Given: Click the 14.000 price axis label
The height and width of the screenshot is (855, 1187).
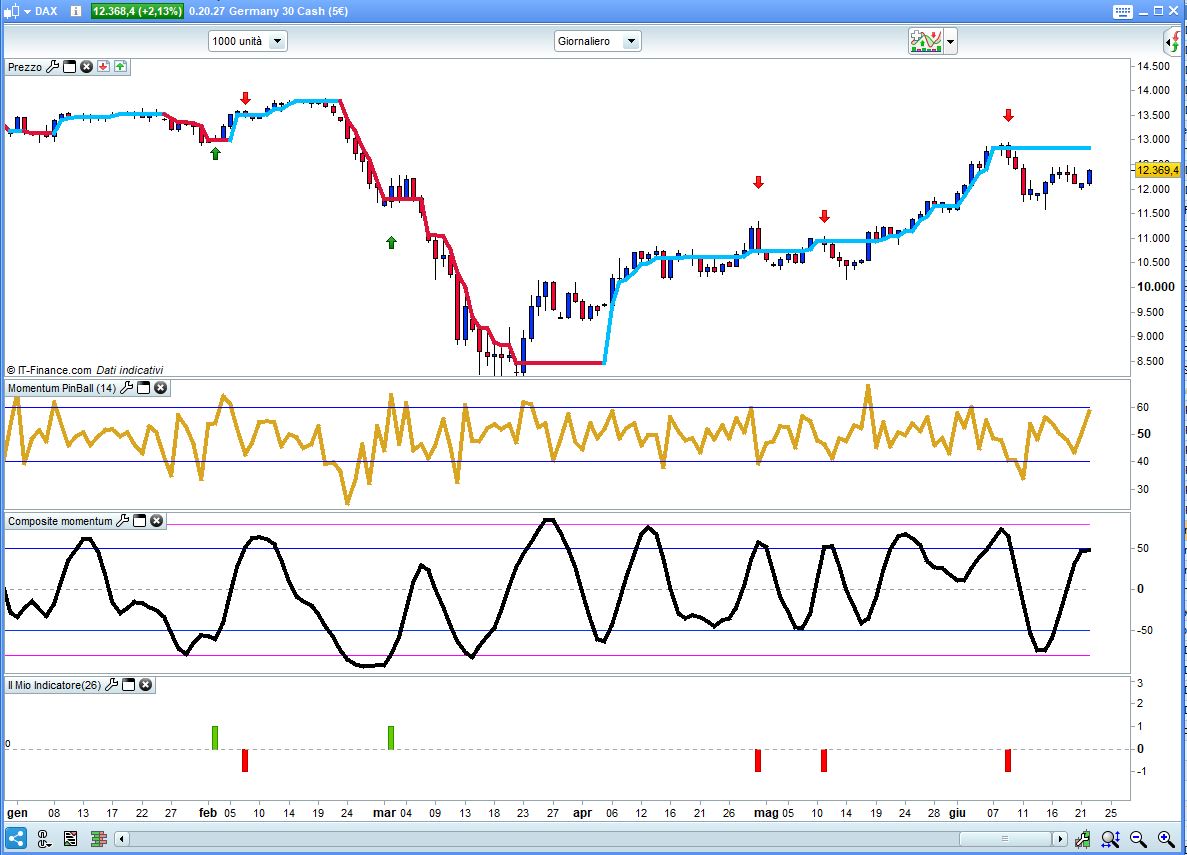Looking at the screenshot, I should (1153, 90).
